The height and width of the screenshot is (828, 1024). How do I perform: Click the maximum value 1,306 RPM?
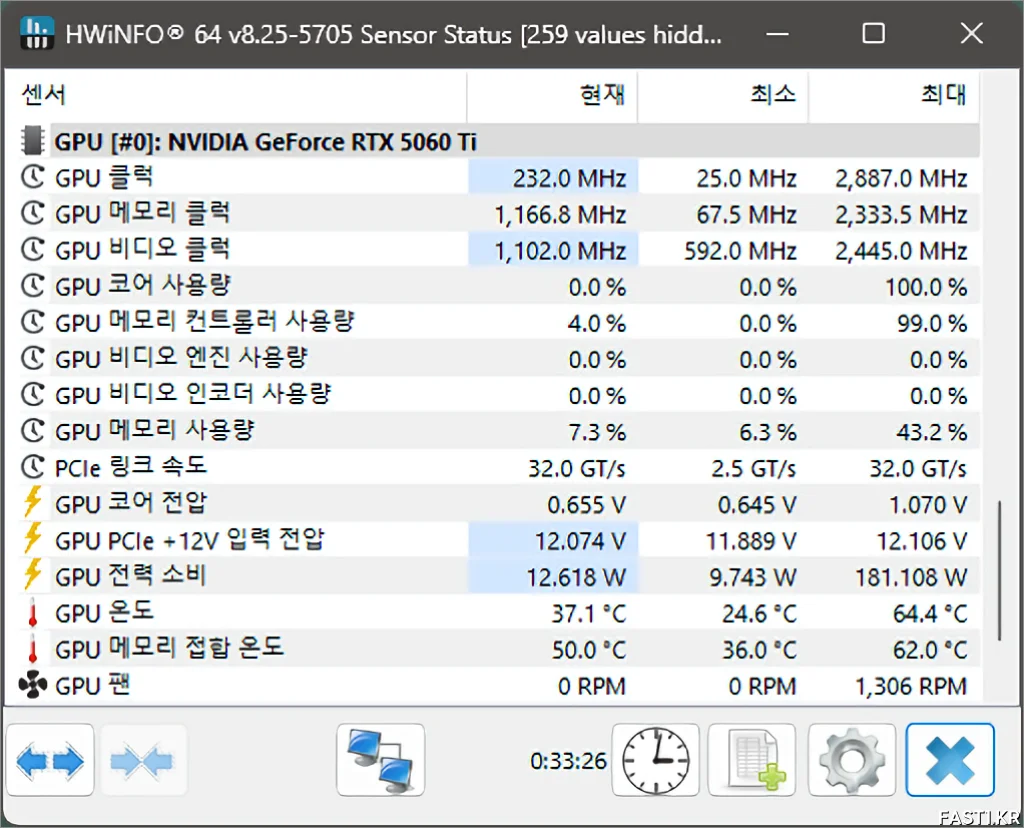coord(911,686)
